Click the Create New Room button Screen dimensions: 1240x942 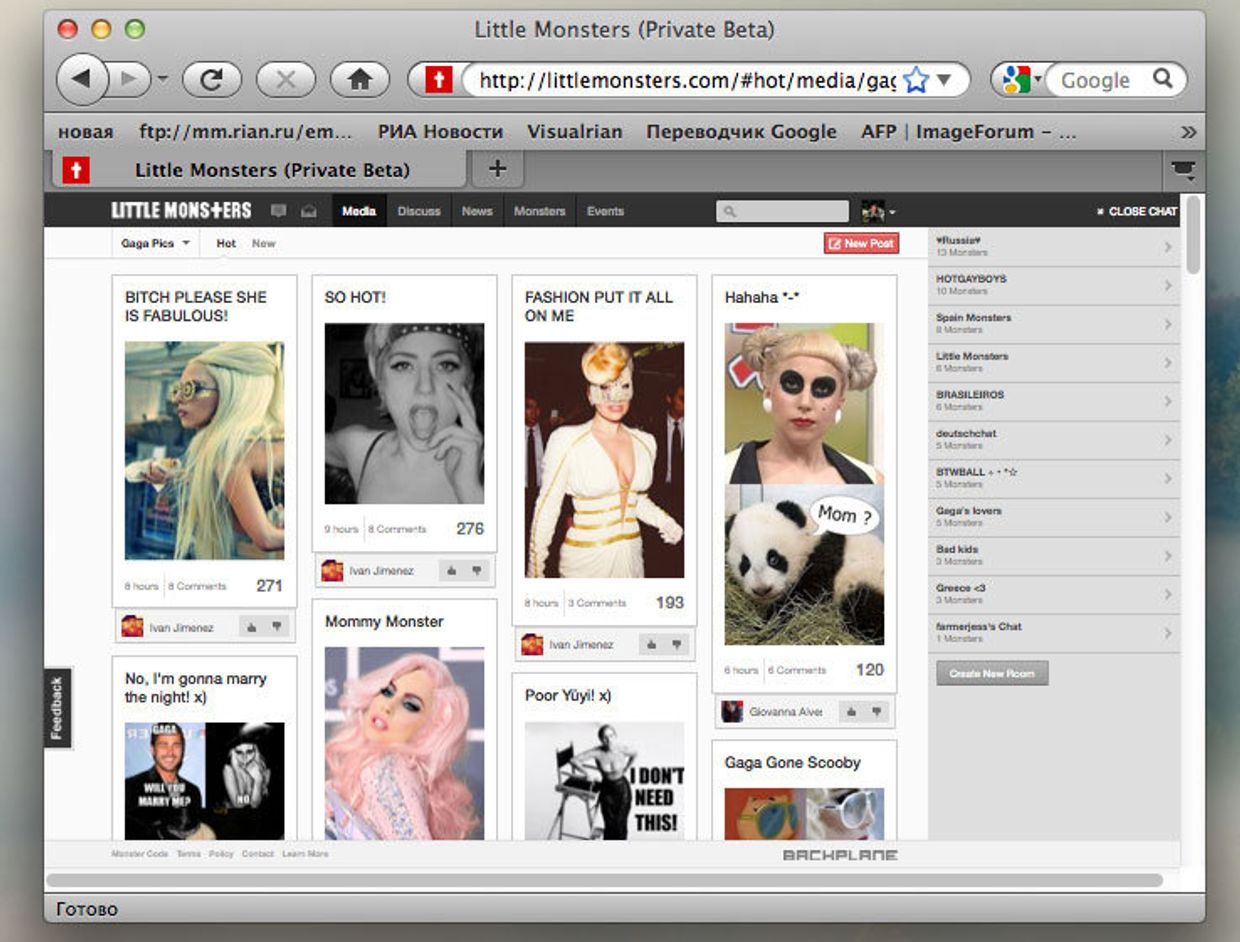992,673
